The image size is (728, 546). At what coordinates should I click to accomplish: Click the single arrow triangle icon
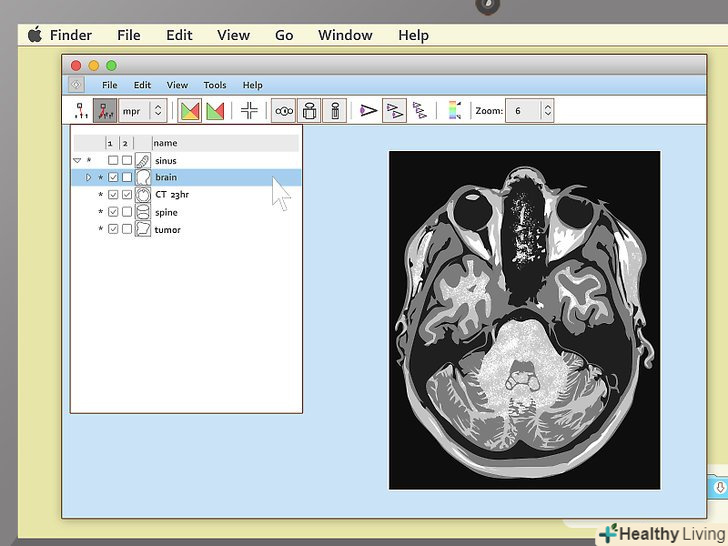(x=368, y=111)
